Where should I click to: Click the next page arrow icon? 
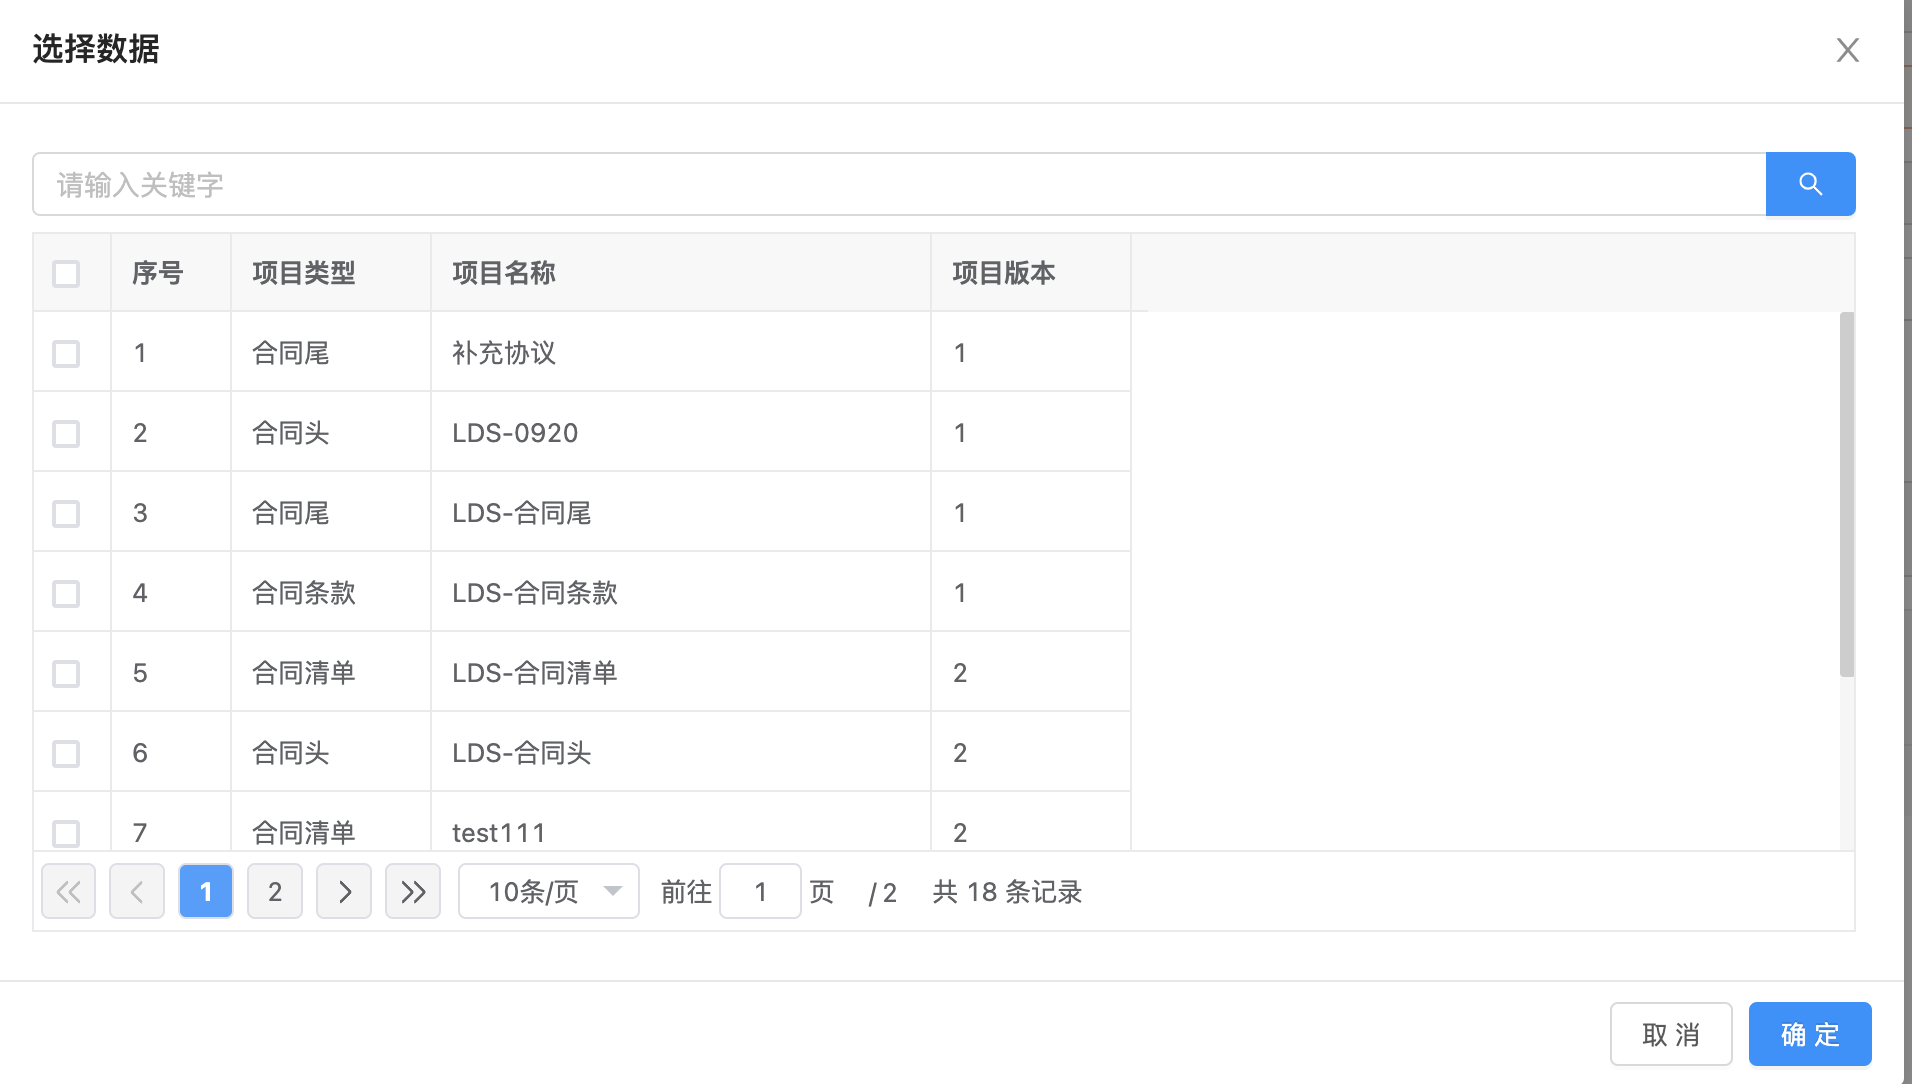coord(344,891)
